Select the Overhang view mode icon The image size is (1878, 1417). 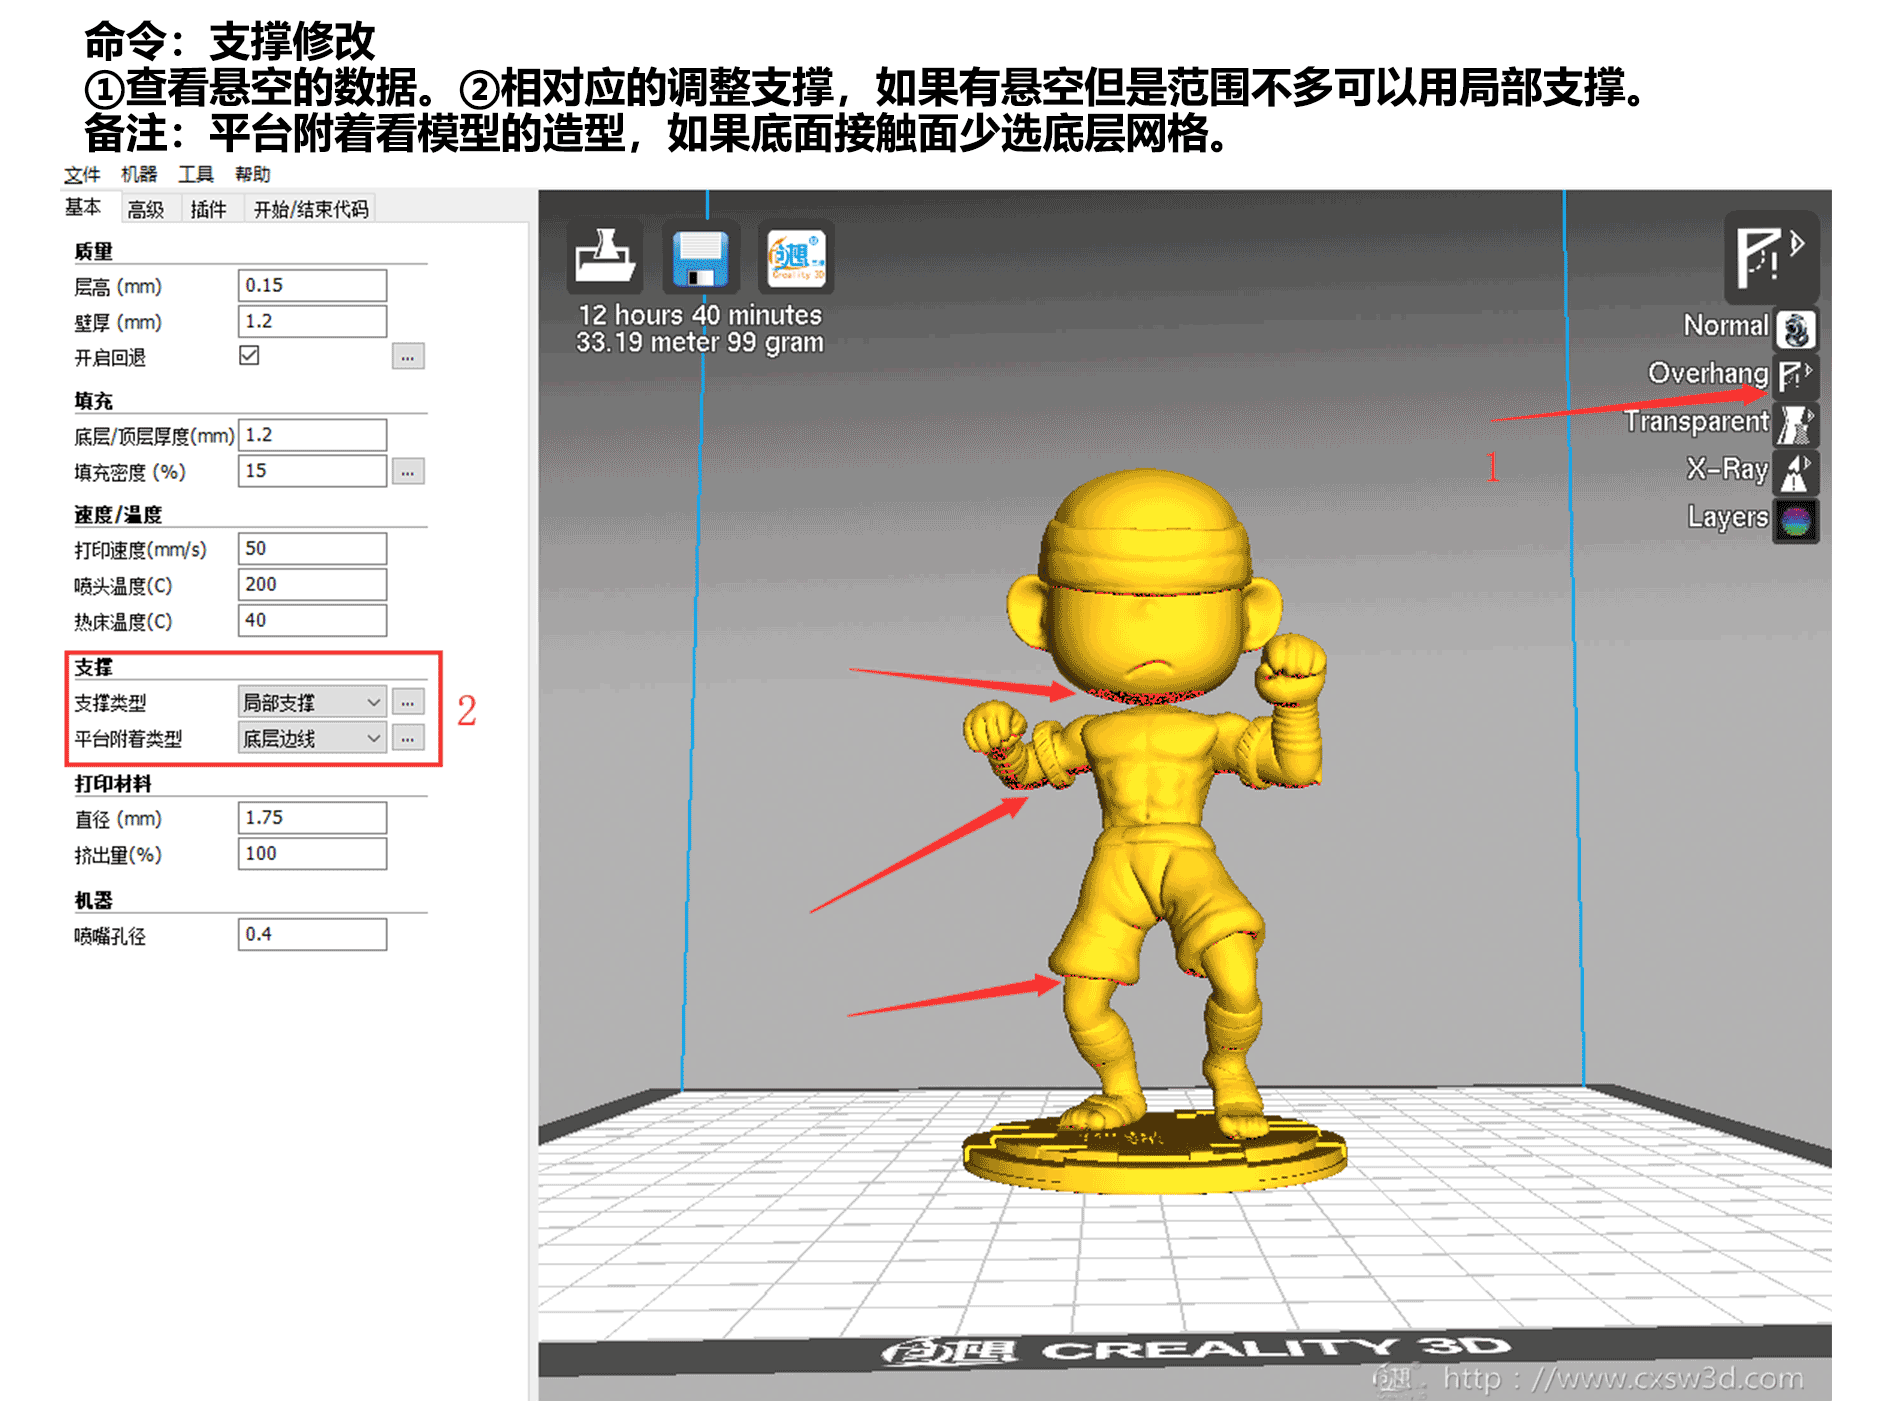(1796, 377)
